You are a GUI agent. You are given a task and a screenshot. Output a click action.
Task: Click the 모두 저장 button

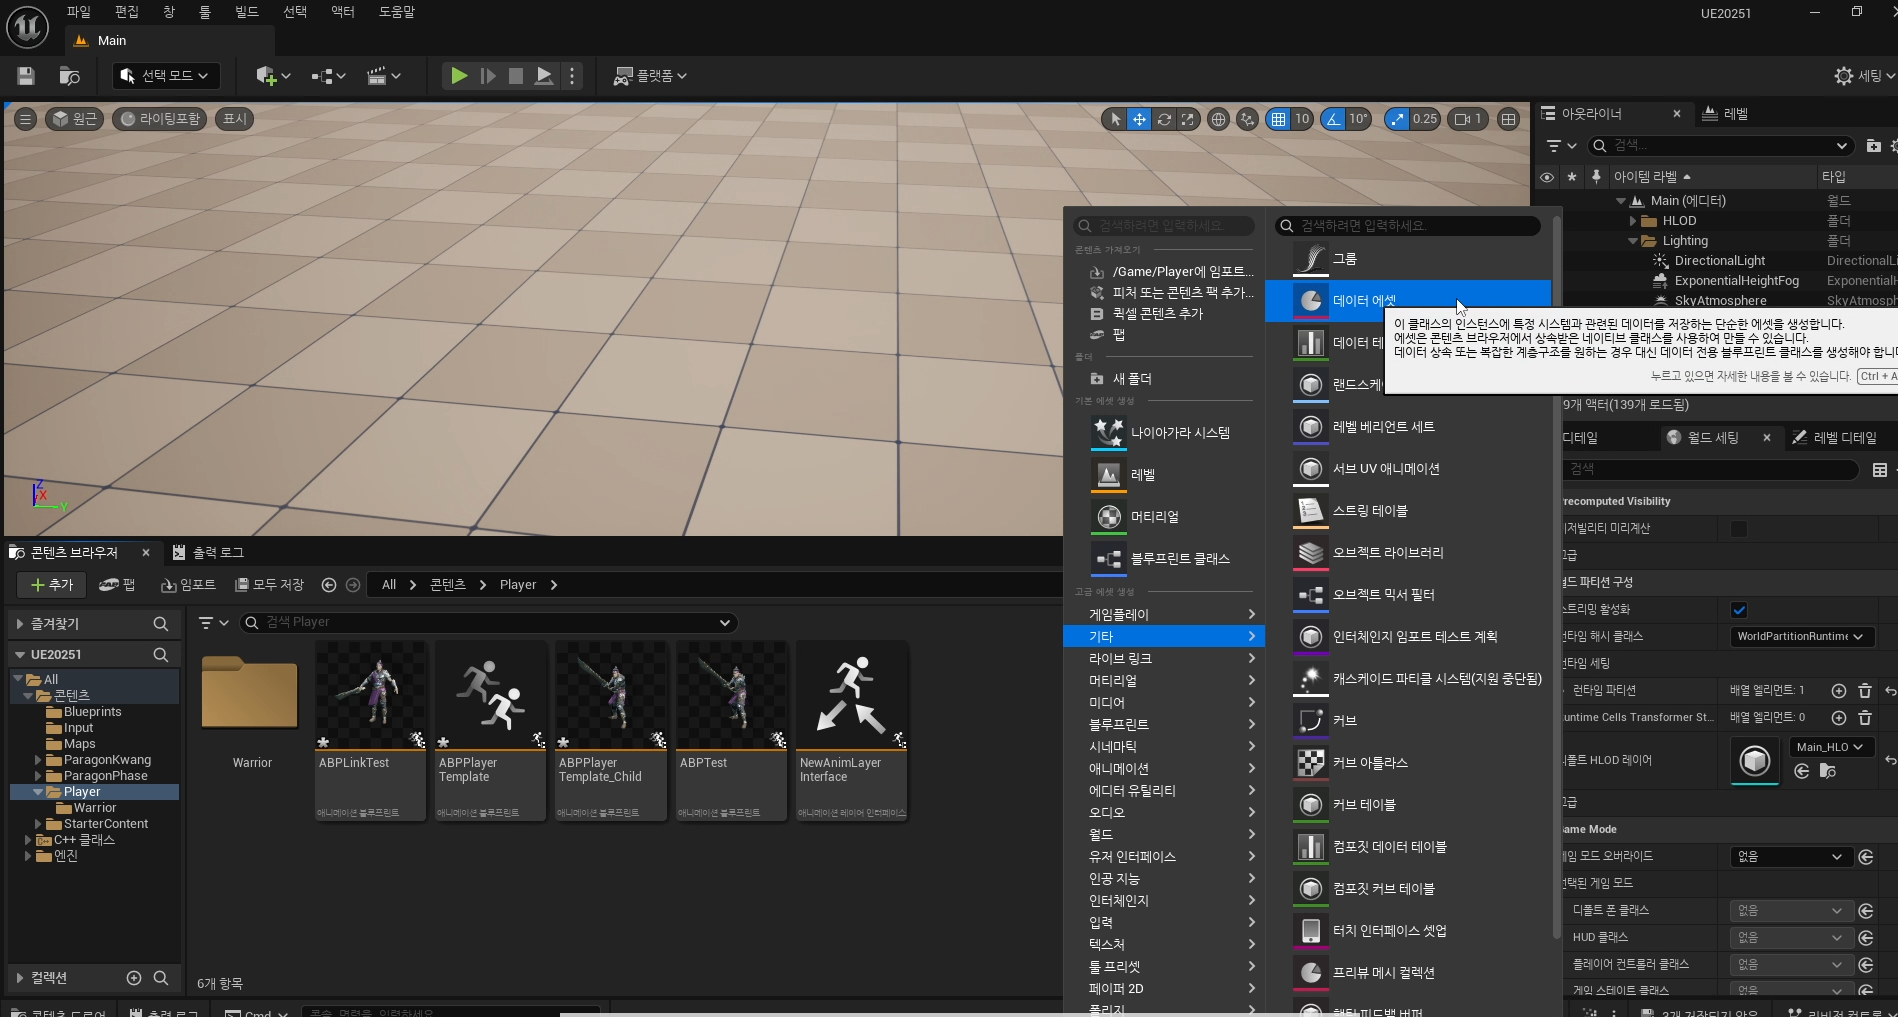269,585
